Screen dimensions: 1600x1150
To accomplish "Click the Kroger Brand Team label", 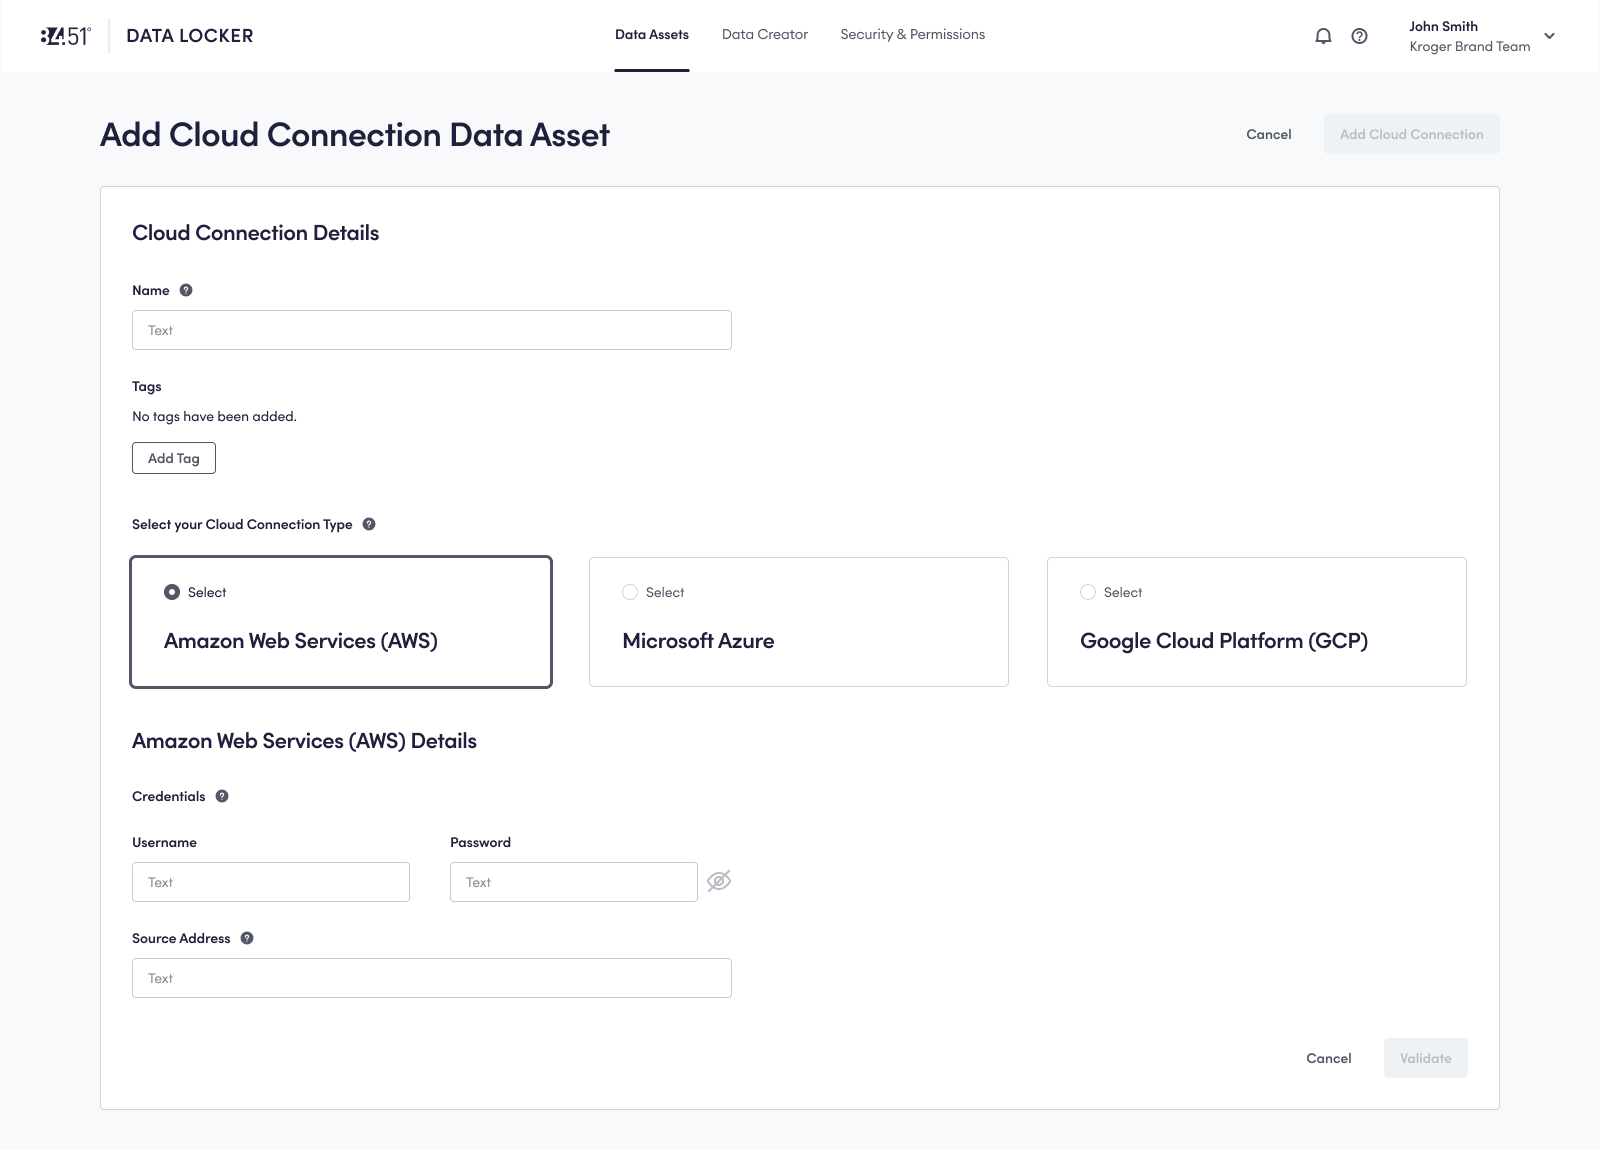I will click(x=1470, y=47).
